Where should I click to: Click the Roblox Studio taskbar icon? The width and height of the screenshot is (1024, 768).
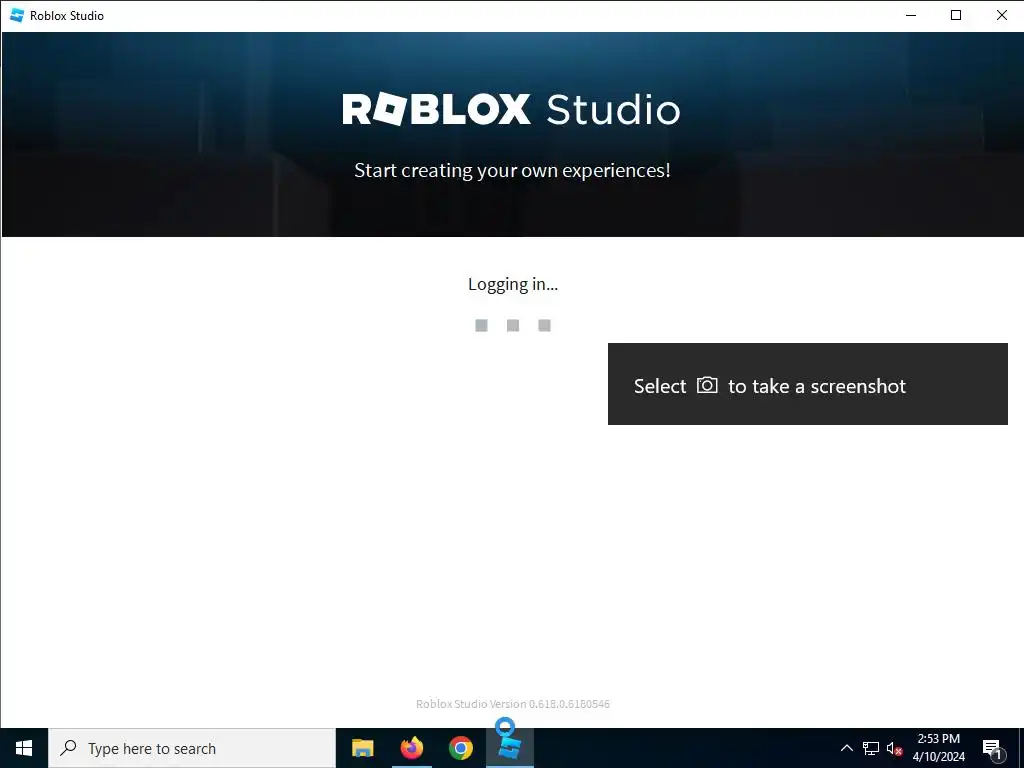coord(509,748)
